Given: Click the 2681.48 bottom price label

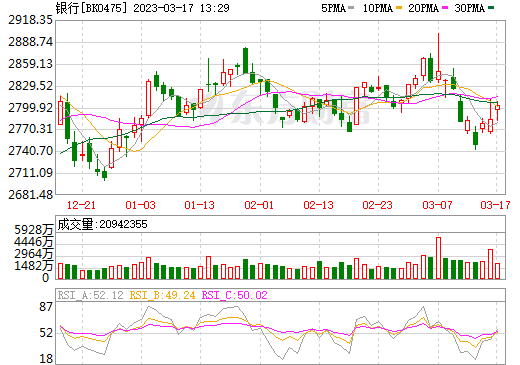Looking at the screenshot, I should [x=30, y=195].
